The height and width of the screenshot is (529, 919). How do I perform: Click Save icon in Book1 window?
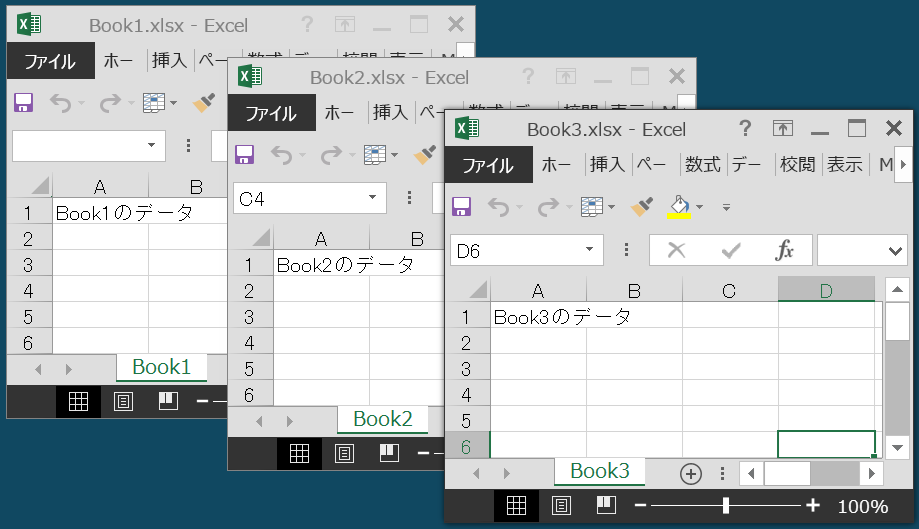[23, 103]
